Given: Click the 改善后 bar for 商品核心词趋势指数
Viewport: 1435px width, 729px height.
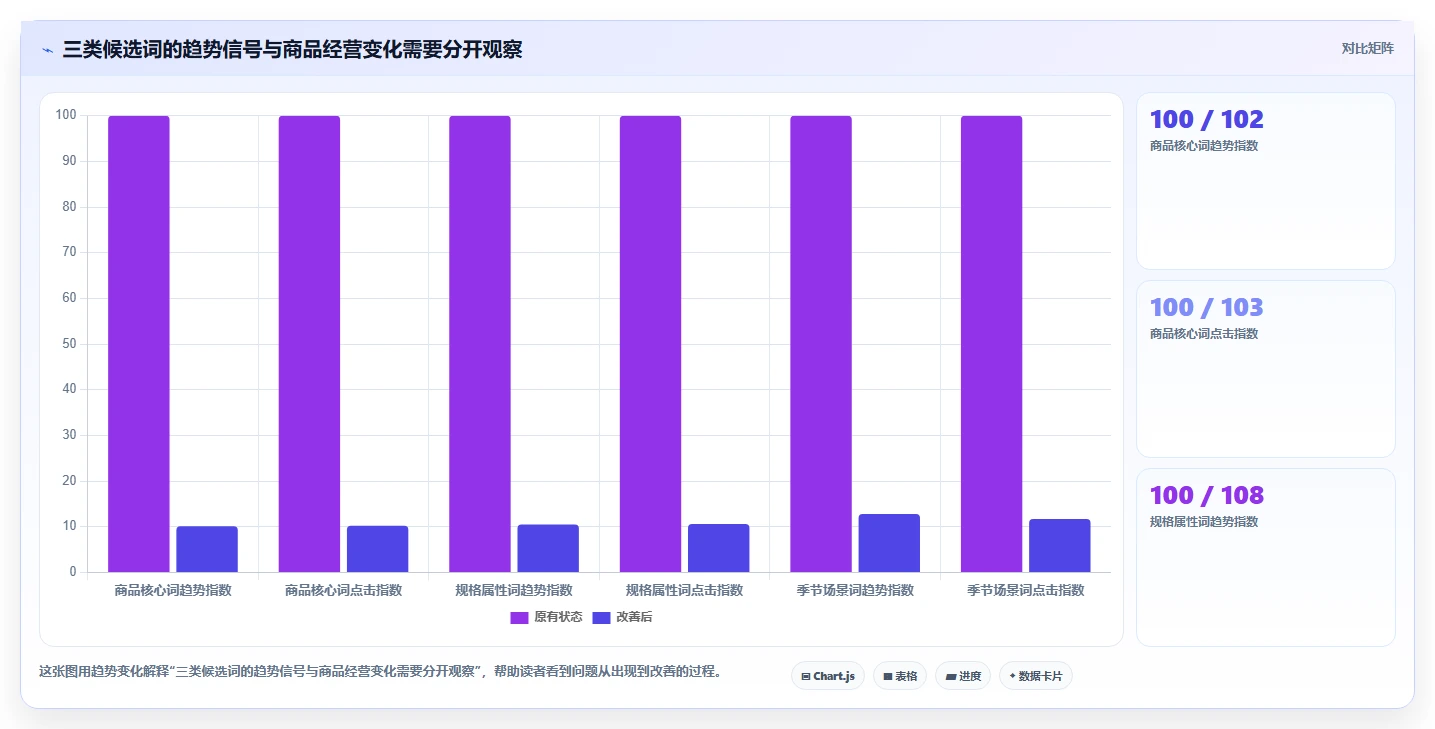Looking at the screenshot, I should coord(207,549).
